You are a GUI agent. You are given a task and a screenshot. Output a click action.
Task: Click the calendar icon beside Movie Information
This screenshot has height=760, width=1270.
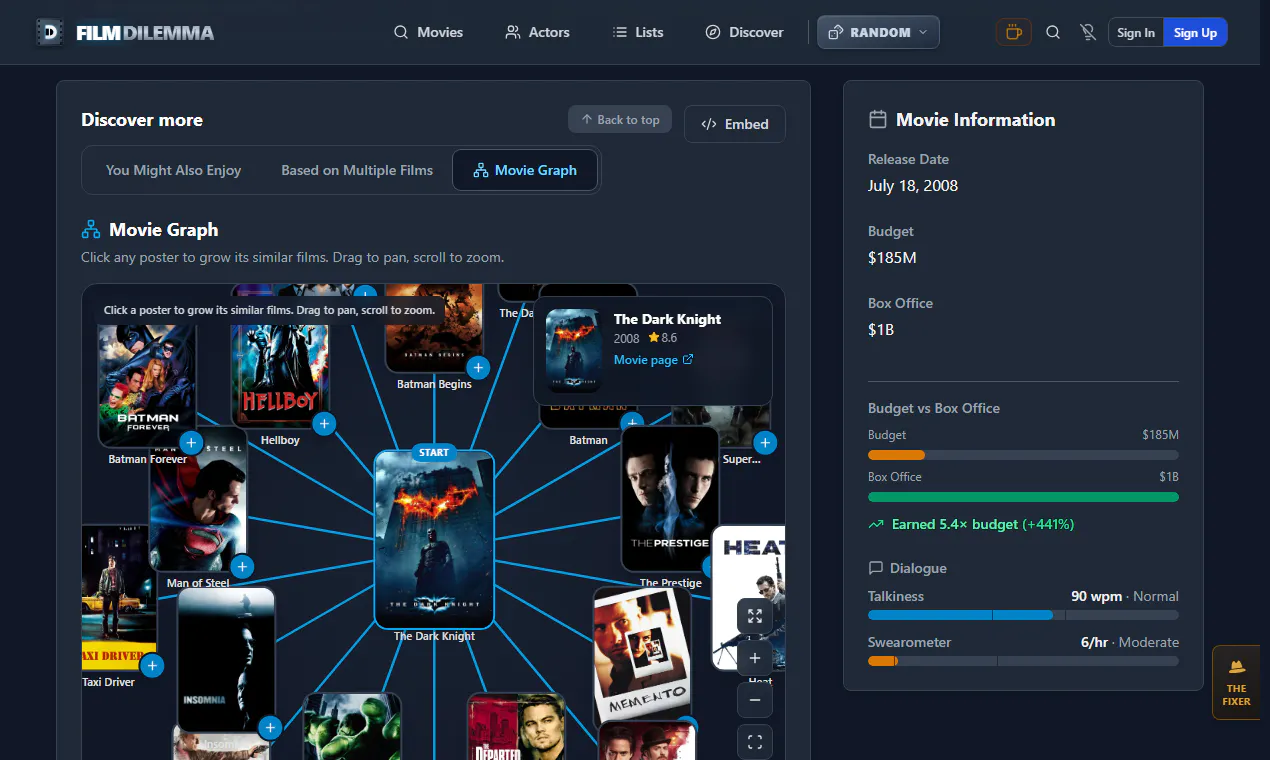point(877,120)
